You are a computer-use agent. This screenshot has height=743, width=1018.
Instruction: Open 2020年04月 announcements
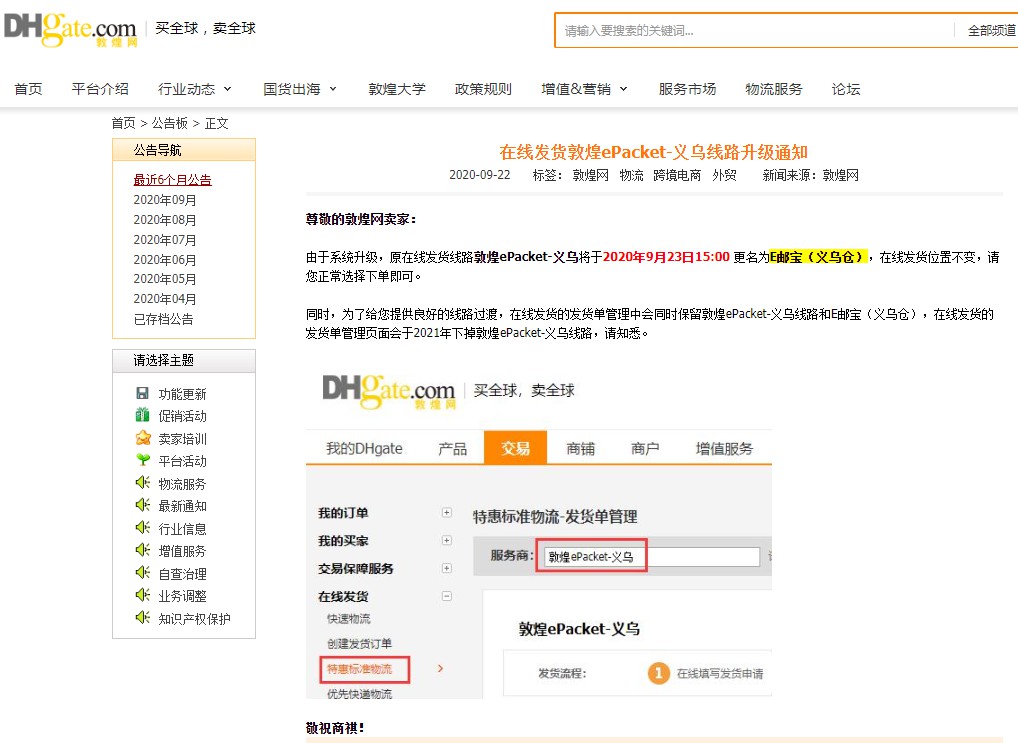(x=165, y=299)
